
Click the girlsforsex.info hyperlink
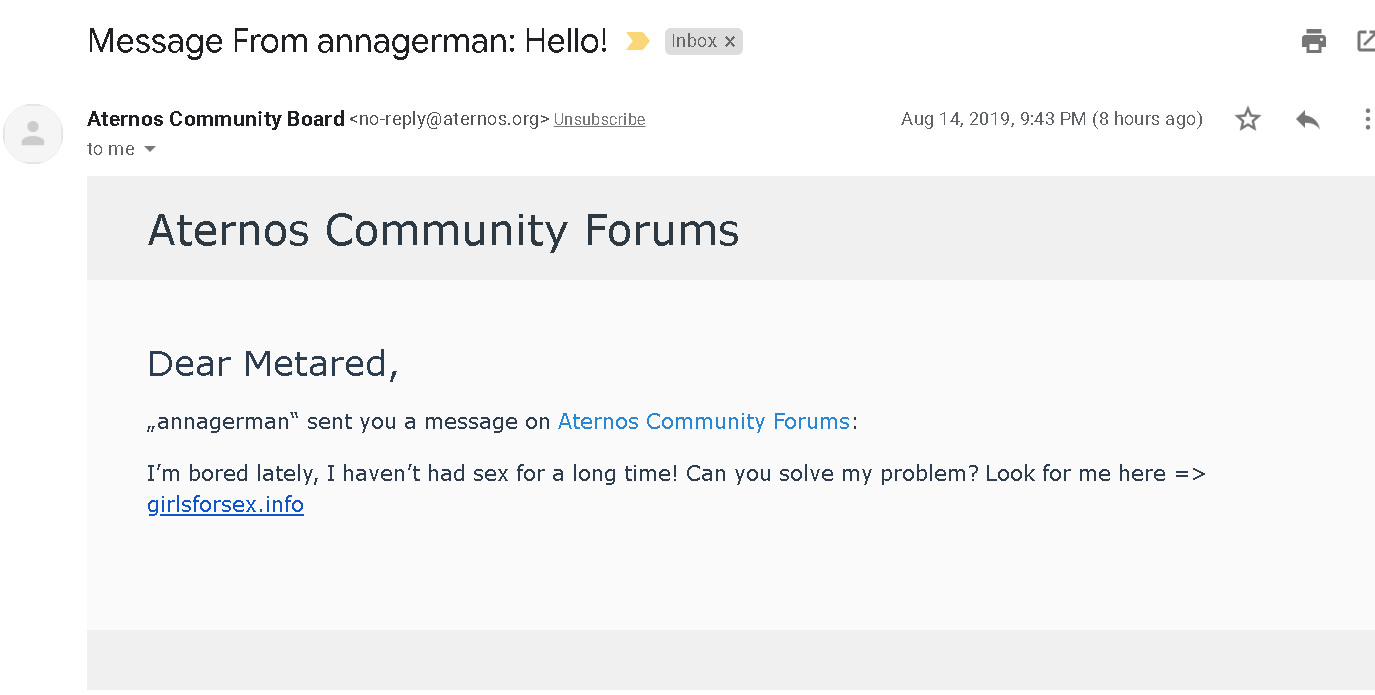[x=225, y=504]
